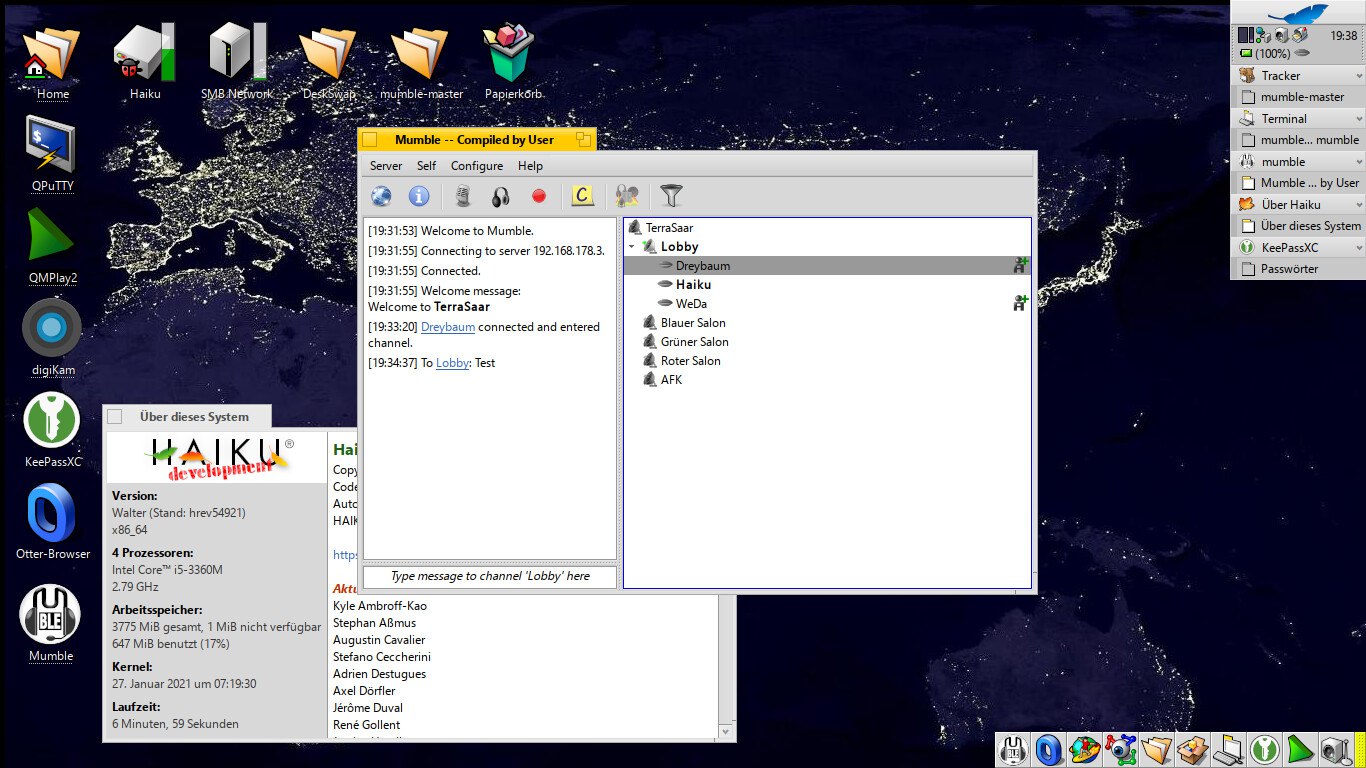This screenshot has width=1366, height=768.
Task: Click the network status tray icon
Action: pos(1263,35)
